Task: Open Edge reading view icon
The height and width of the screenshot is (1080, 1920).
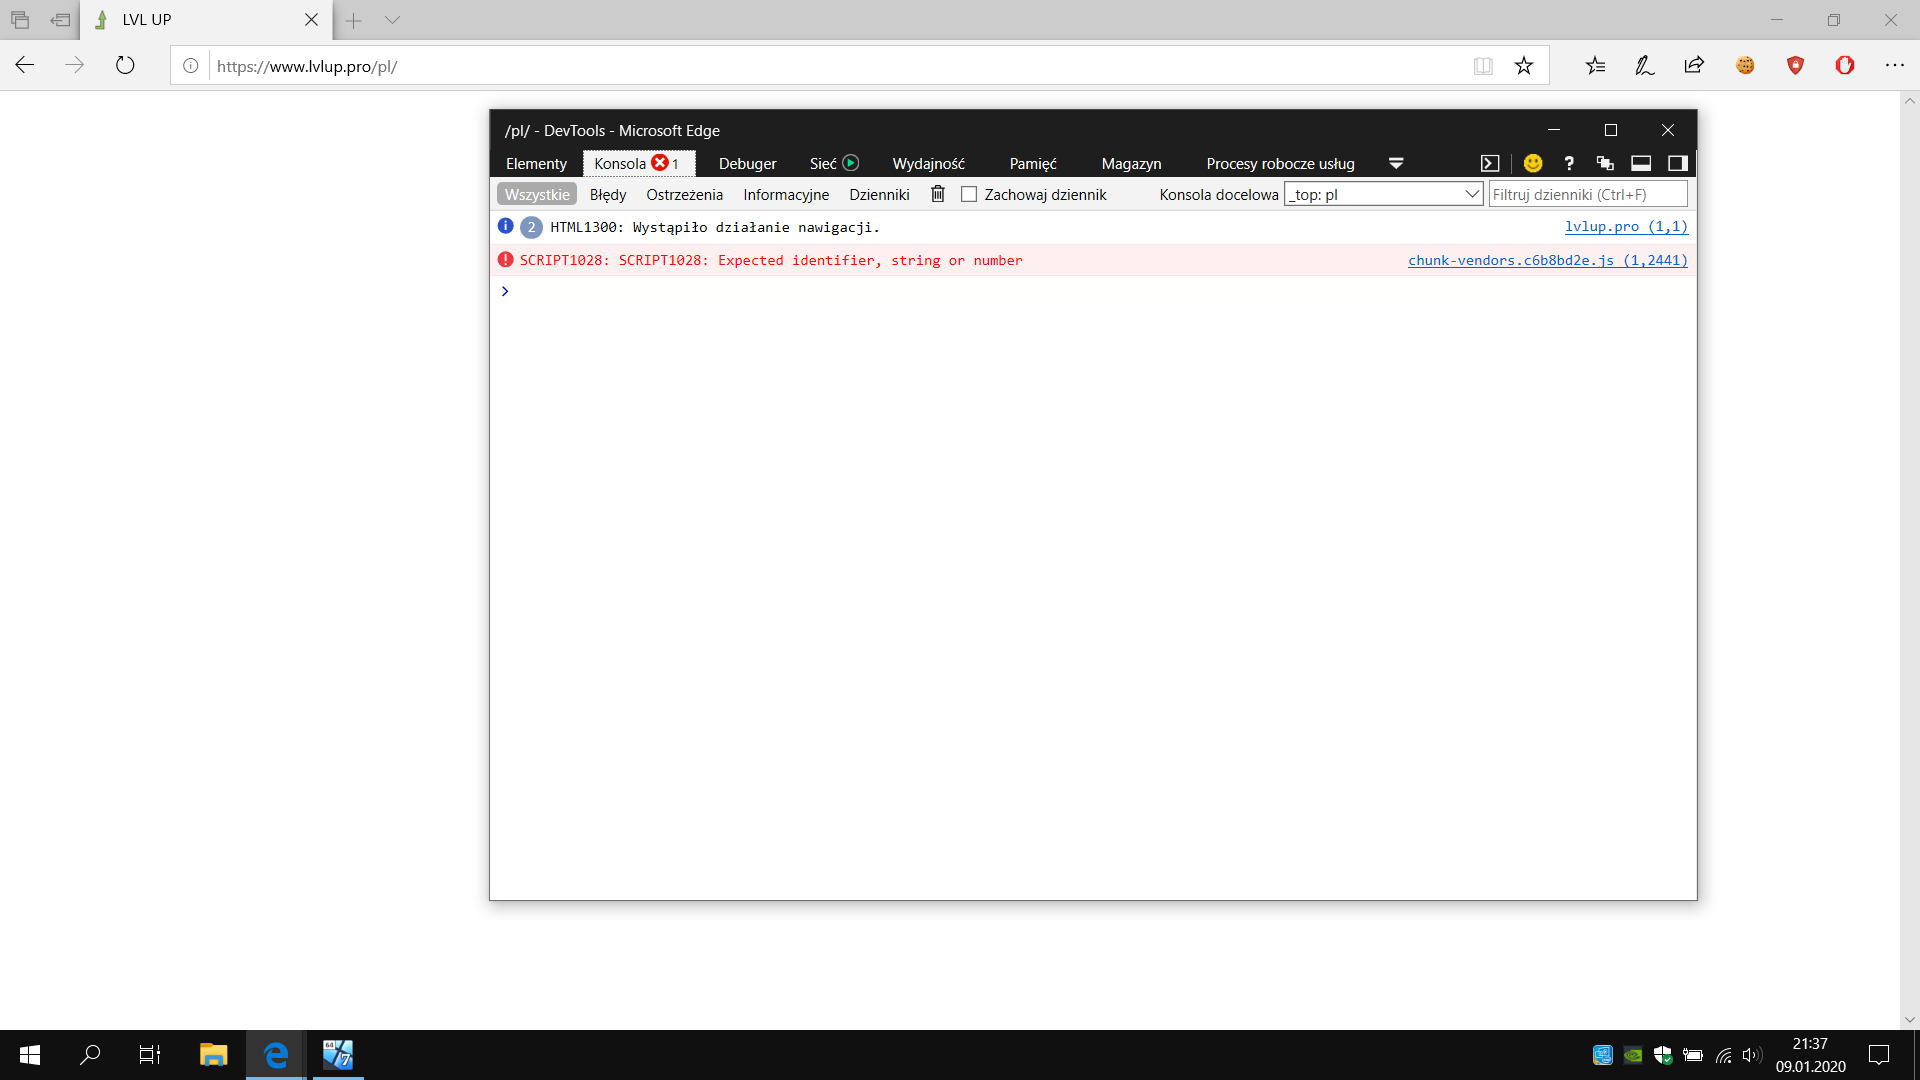Action: pyautogui.click(x=1483, y=66)
